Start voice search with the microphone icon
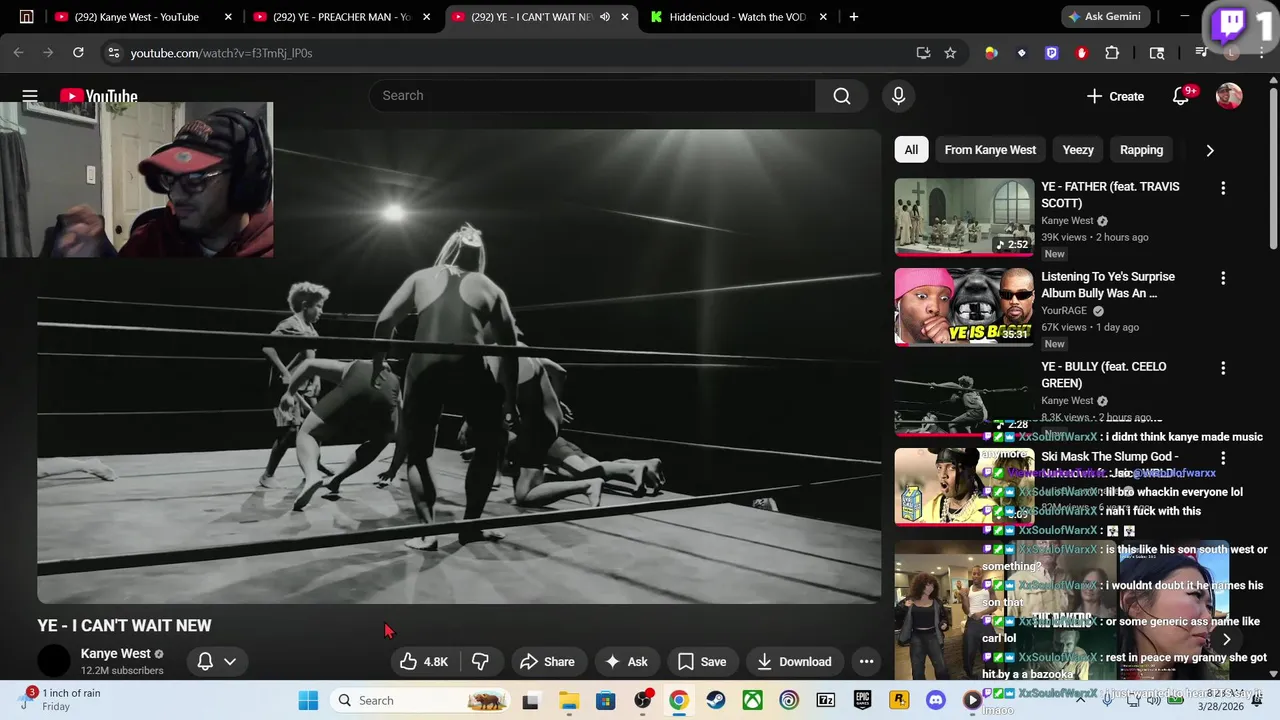 point(898,96)
